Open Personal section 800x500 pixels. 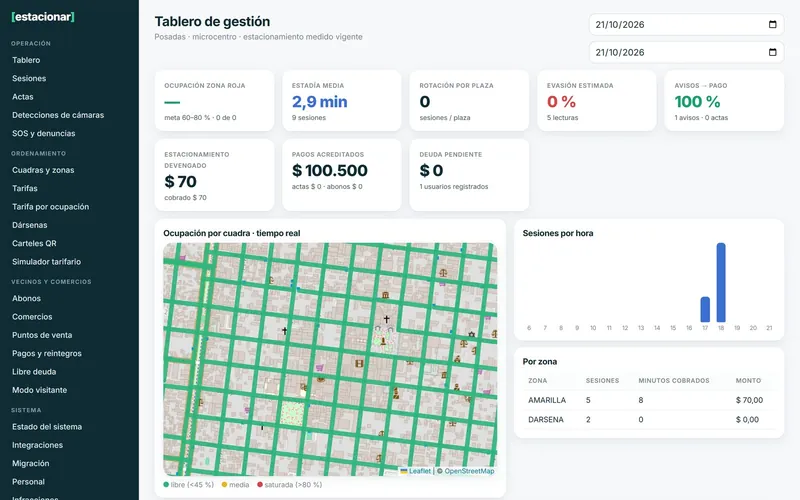[x=28, y=482]
